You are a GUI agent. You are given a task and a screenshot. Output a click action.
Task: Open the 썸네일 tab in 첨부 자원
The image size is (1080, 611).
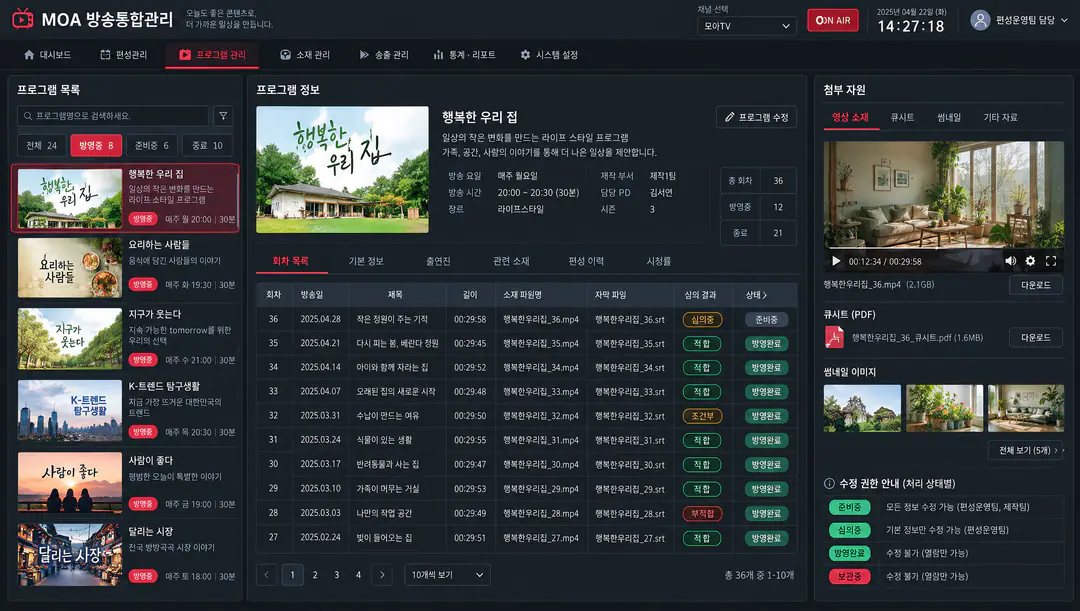pos(948,117)
